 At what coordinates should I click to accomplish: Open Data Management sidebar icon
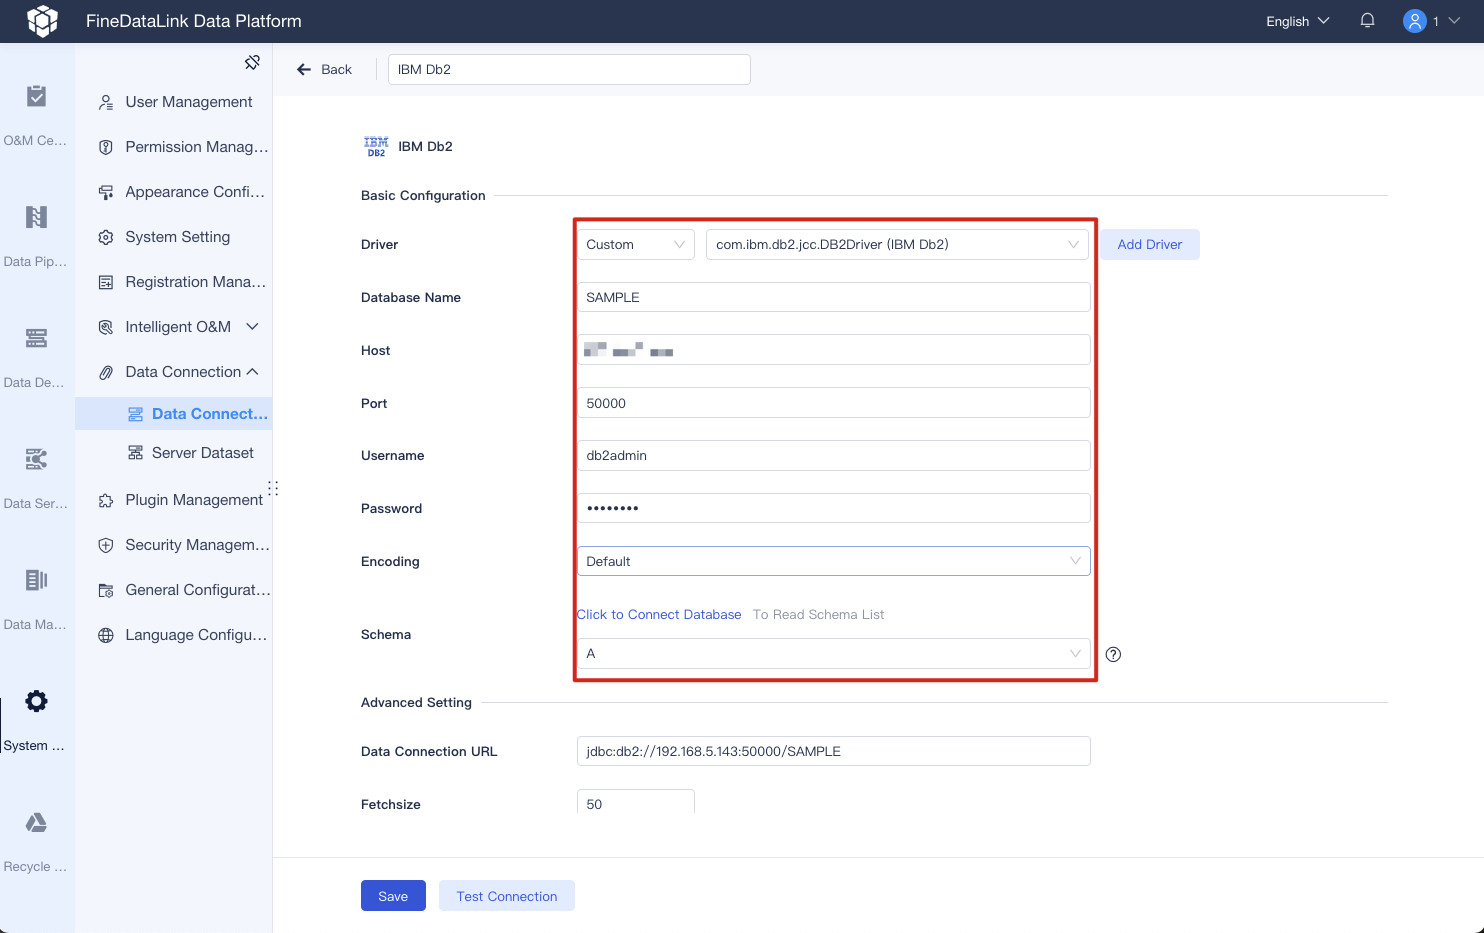36,580
